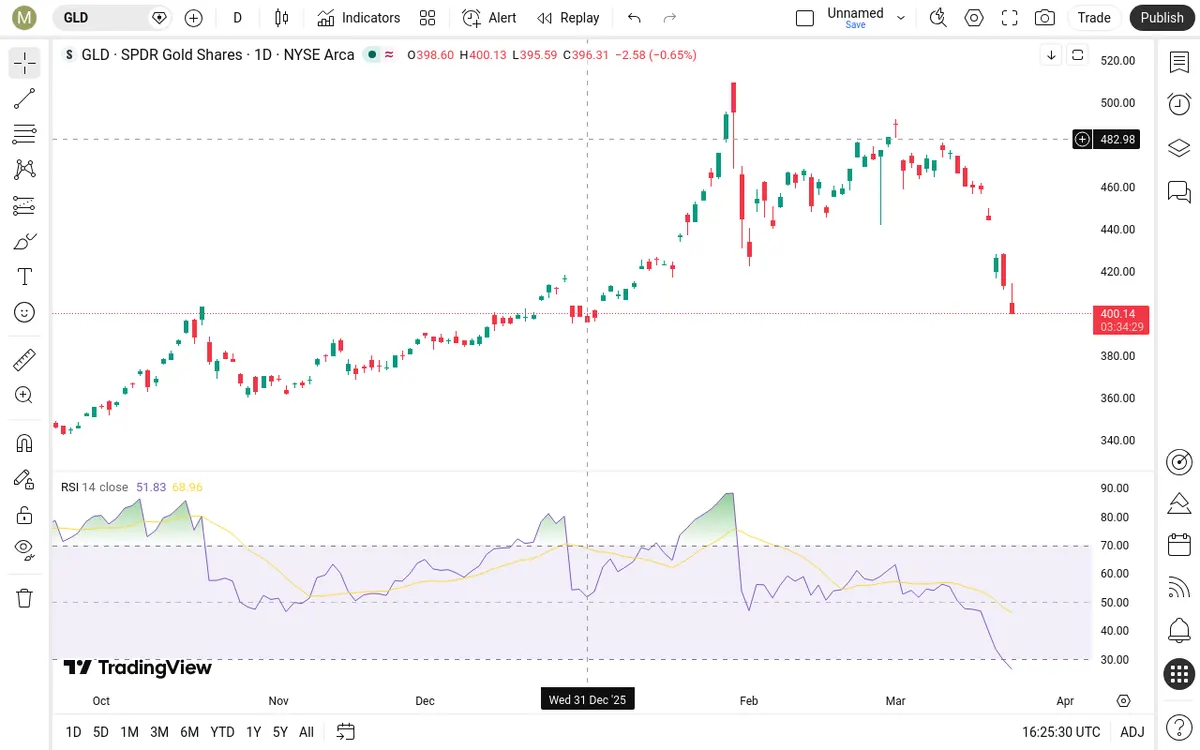This screenshot has height=750, width=1200.
Task: Select the 5Y time range
Action: pos(280,732)
